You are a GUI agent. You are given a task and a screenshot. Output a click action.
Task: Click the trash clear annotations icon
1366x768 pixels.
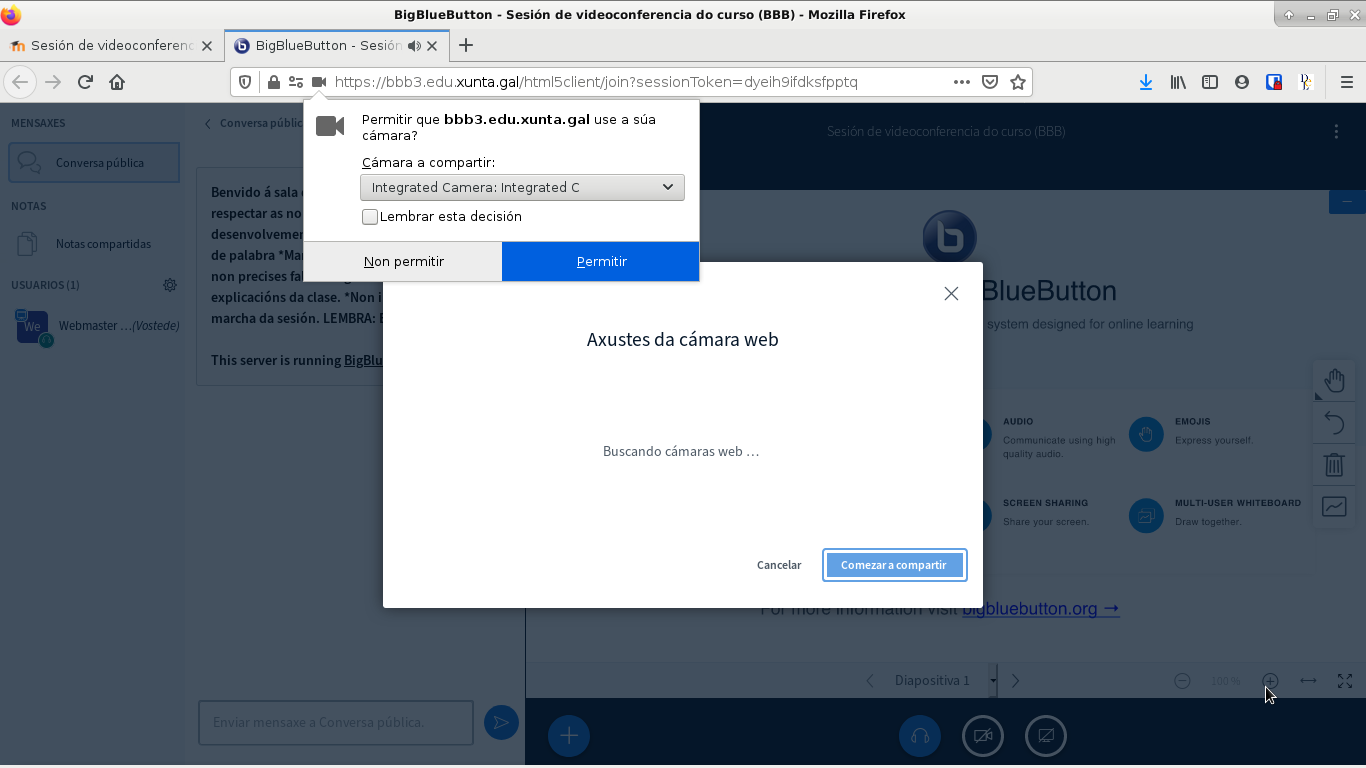(1334, 465)
